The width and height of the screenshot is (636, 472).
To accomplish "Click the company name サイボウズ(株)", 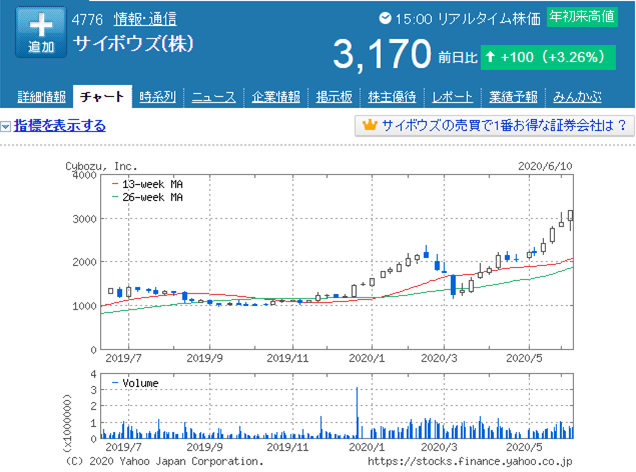I will tap(133, 43).
